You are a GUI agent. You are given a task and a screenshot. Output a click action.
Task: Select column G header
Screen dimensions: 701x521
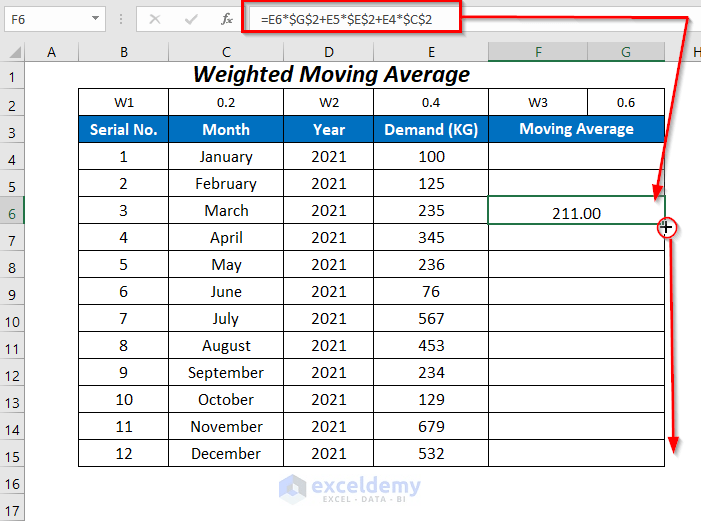click(626, 52)
